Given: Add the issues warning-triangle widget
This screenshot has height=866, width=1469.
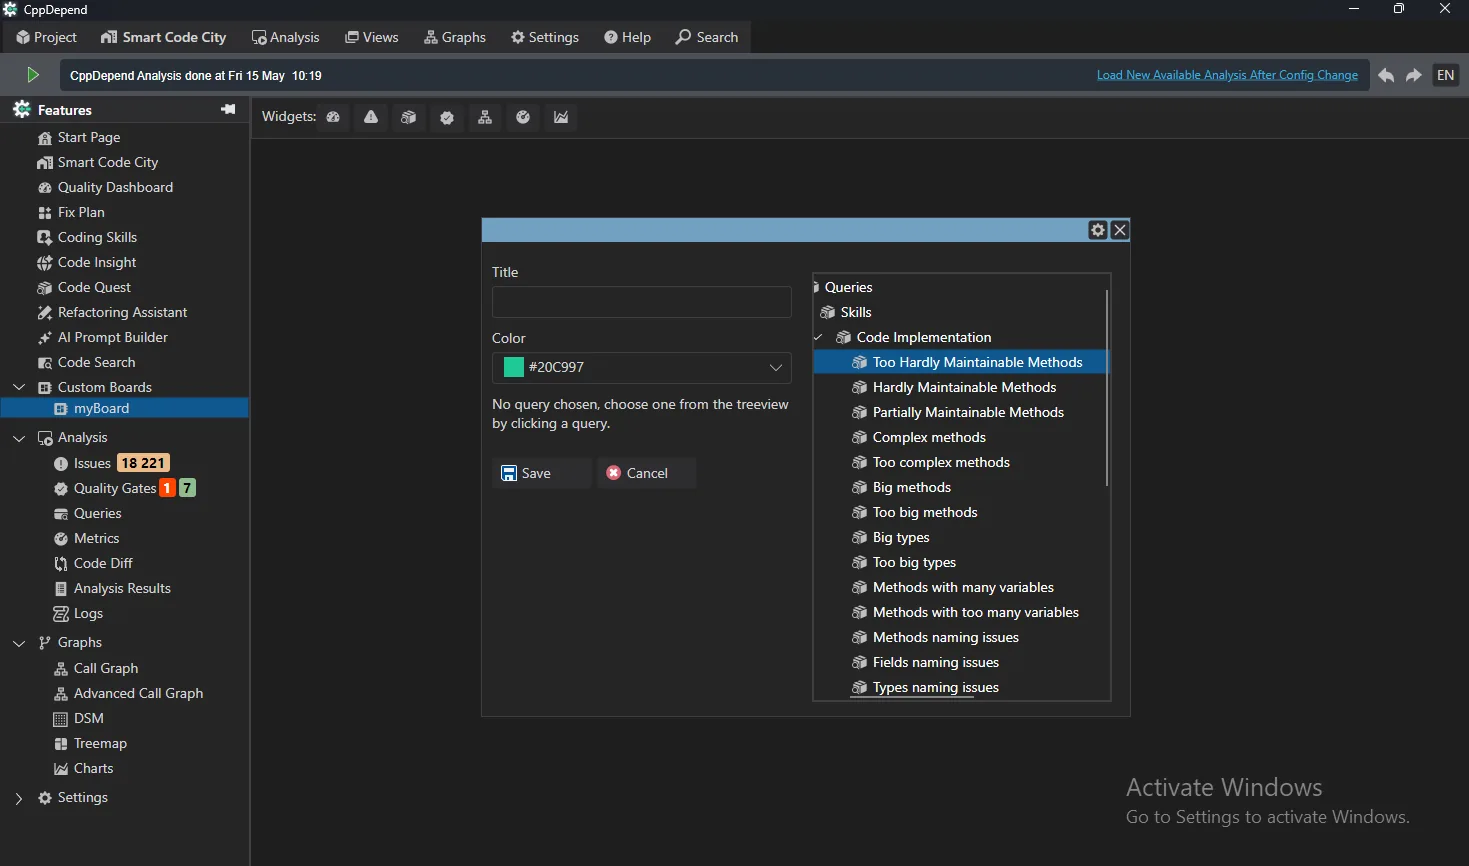Looking at the screenshot, I should click(371, 117).
